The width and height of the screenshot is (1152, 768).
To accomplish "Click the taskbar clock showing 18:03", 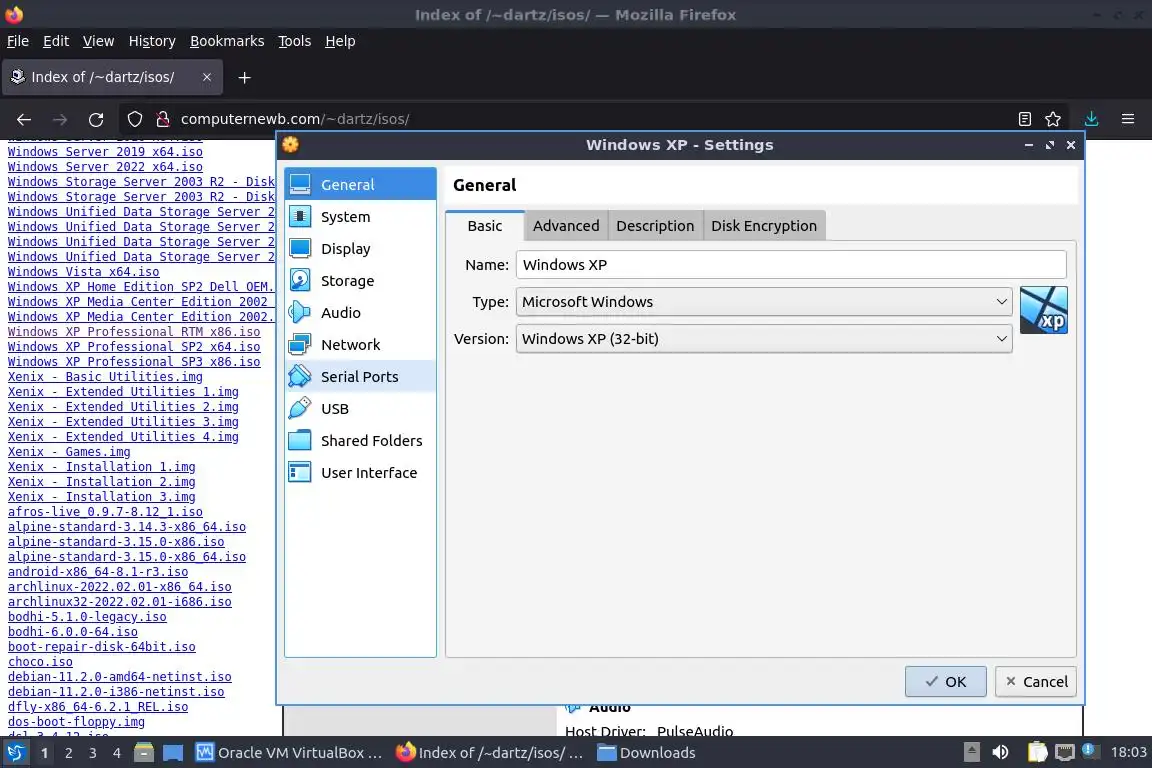I will click(x=1128, y=753).
